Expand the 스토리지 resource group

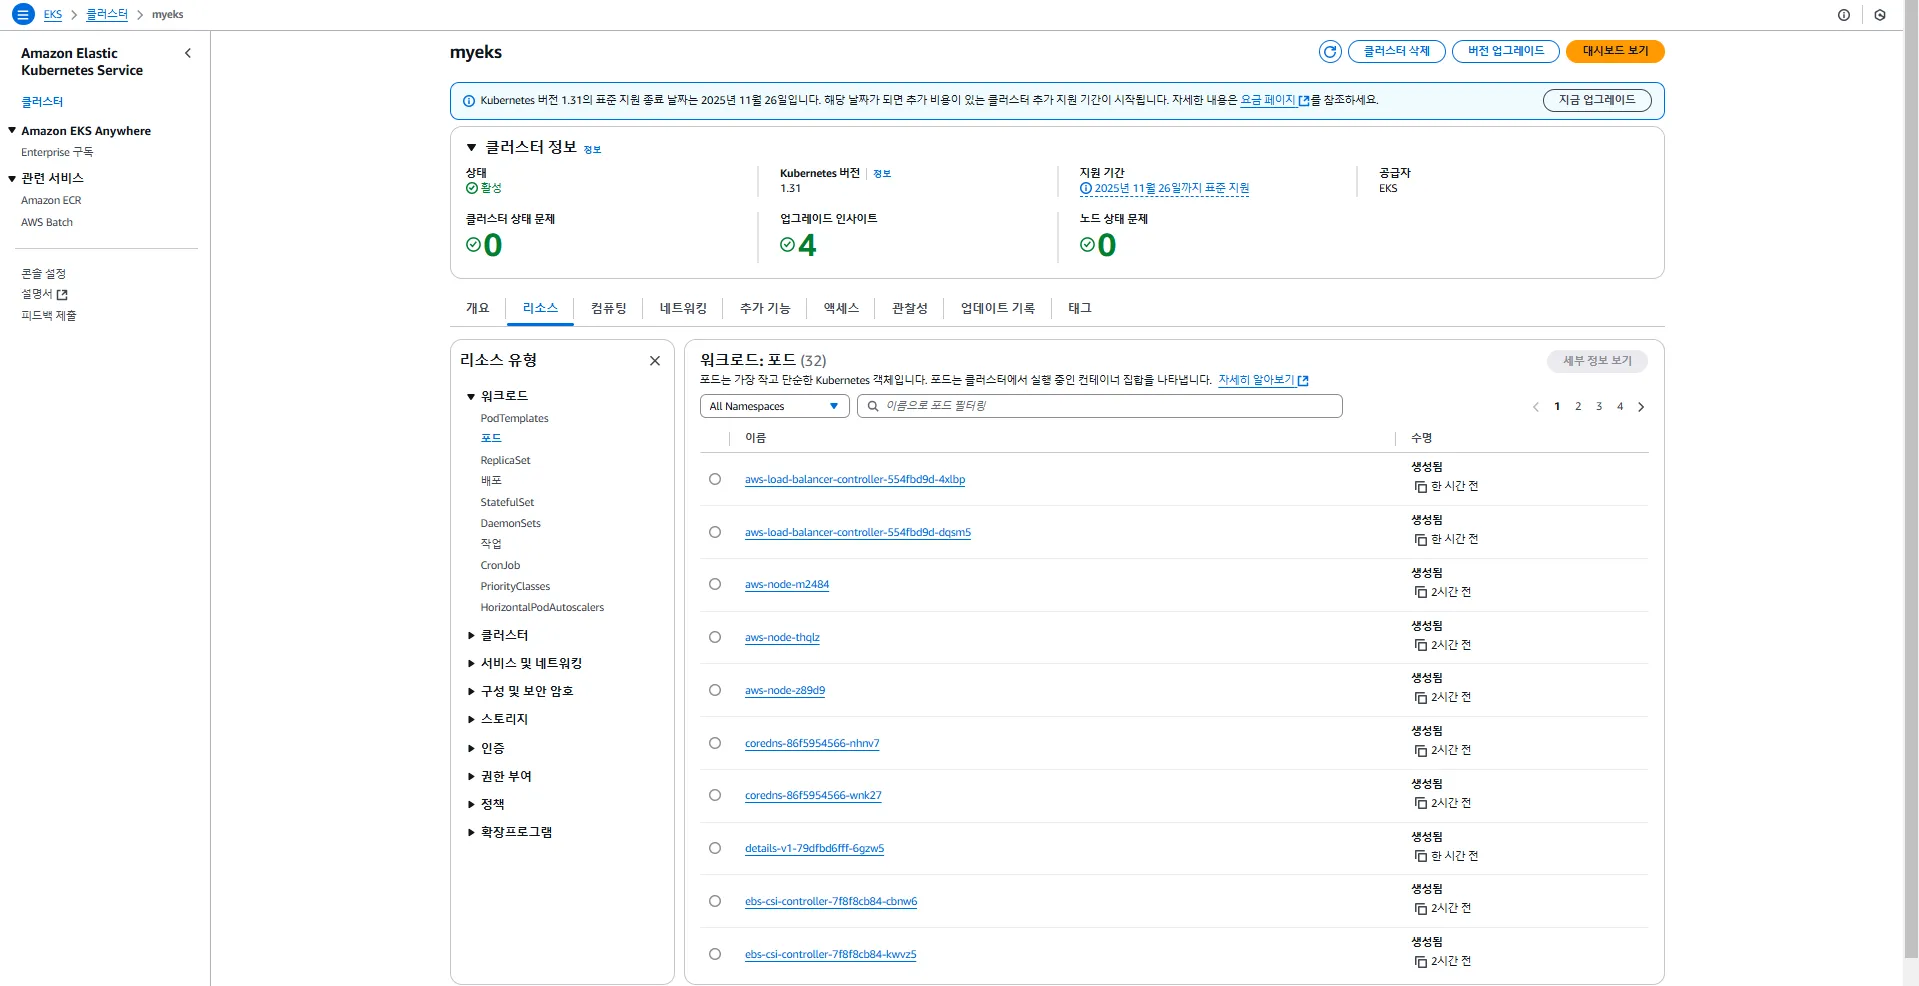[x=471, y=719]
